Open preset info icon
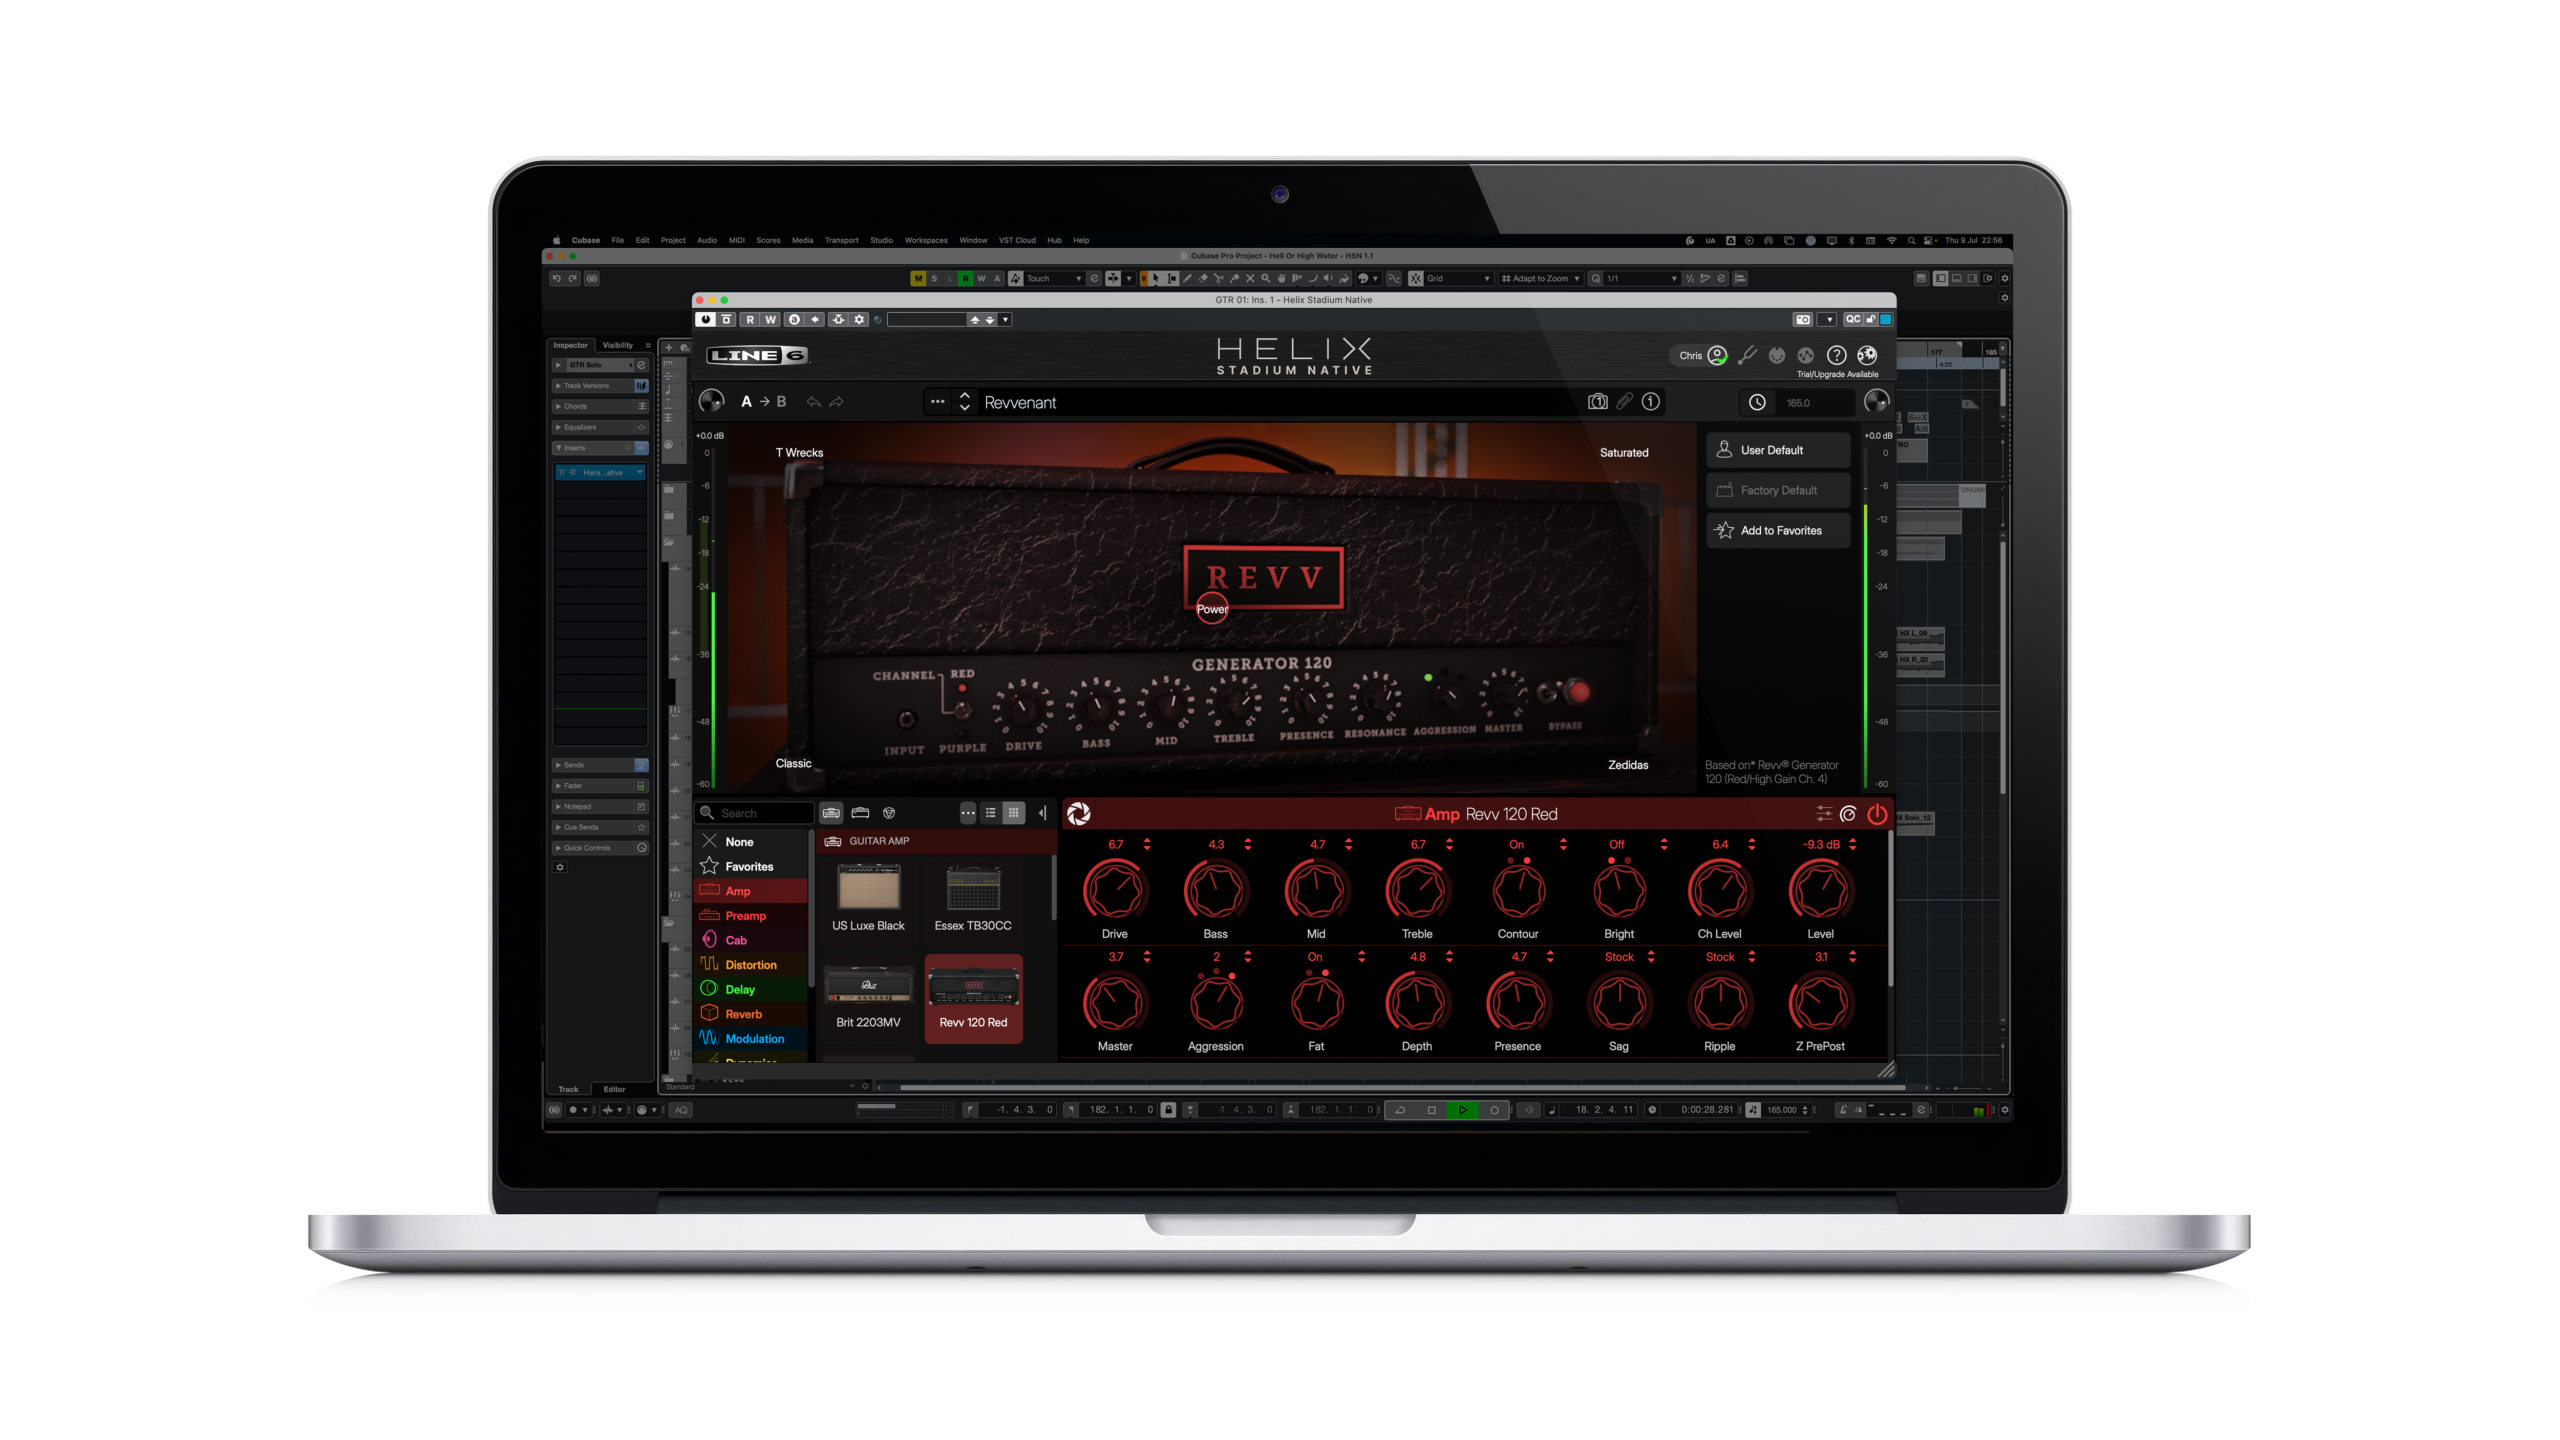 [x=1651, y=402]
